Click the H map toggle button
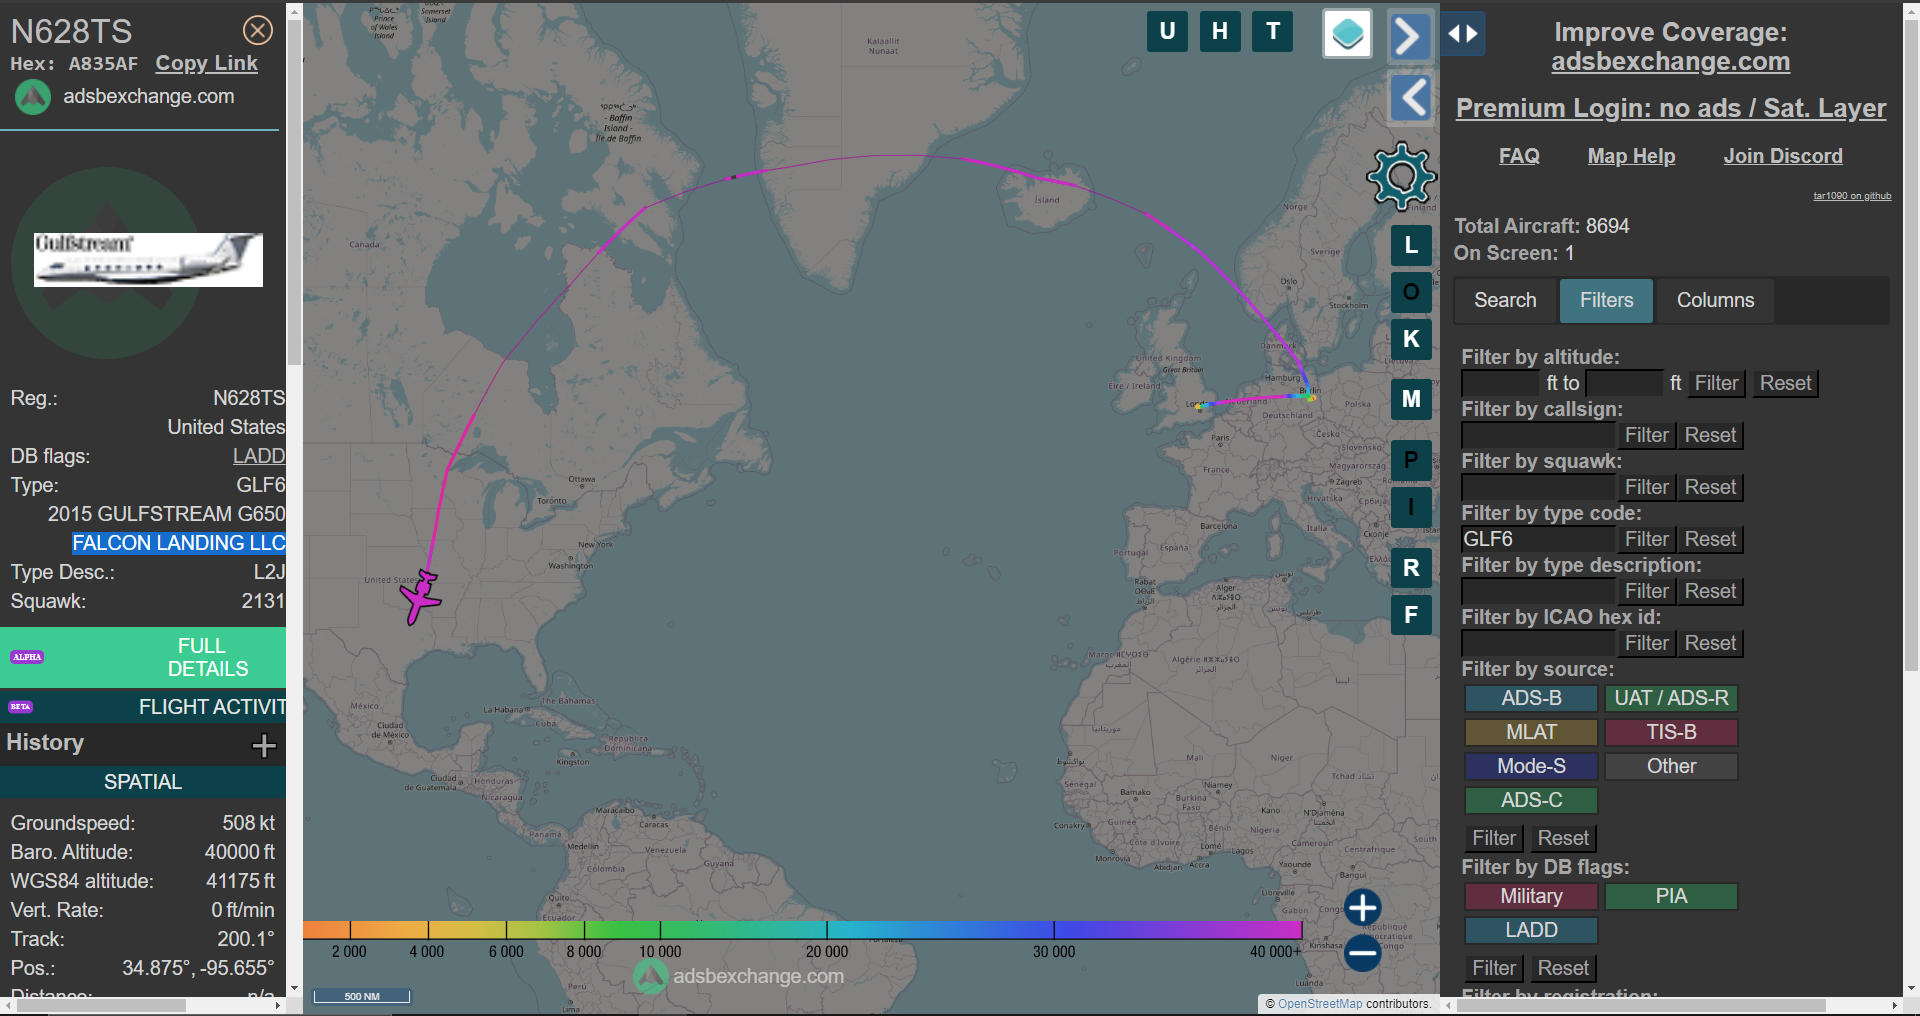 tap(1220, 31)
